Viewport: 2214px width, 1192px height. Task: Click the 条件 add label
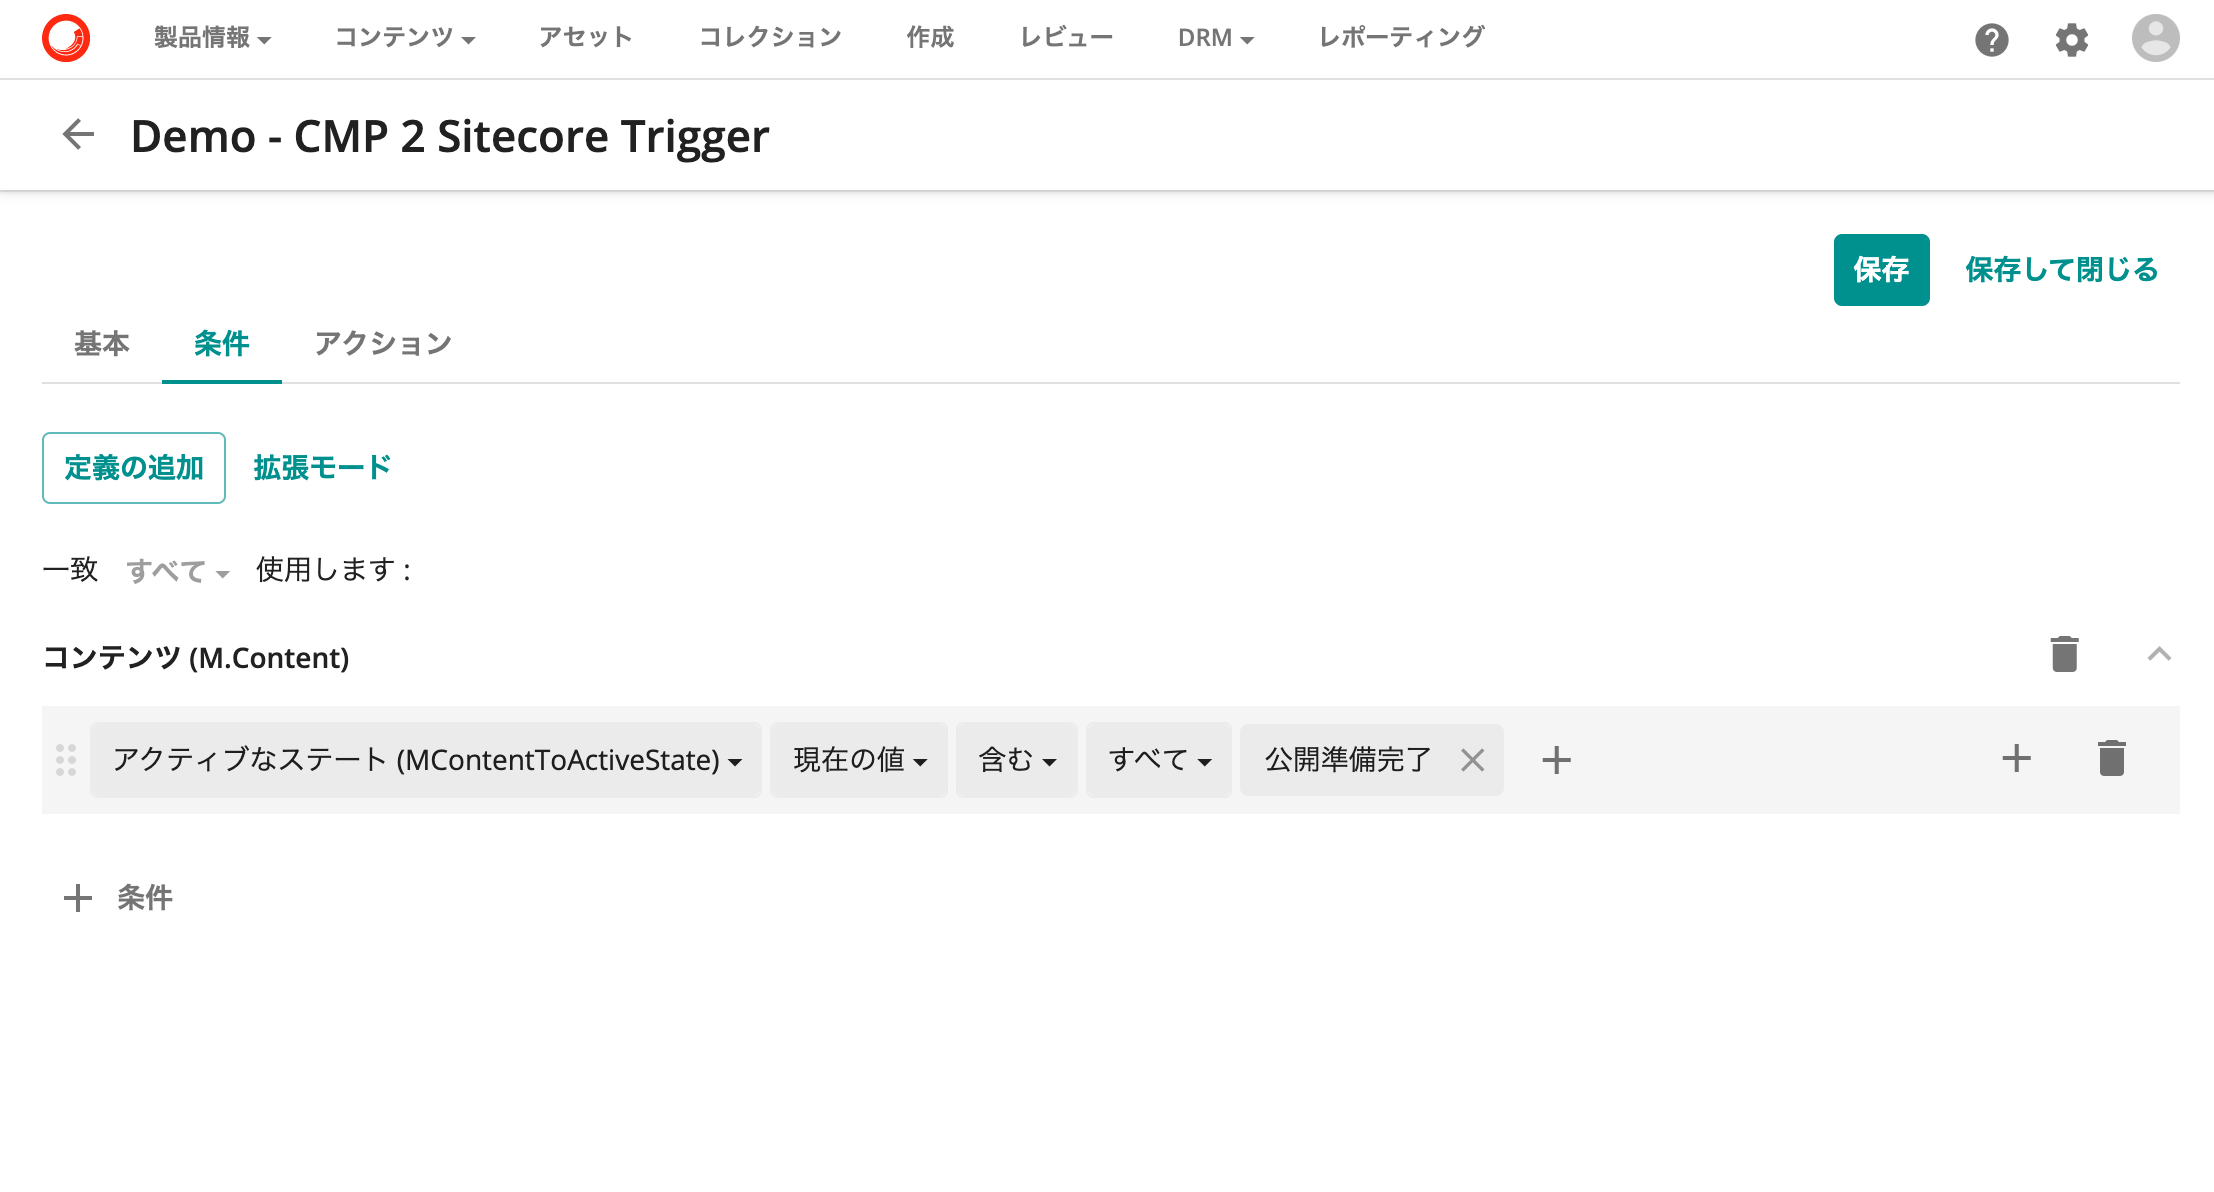(145, 898)
